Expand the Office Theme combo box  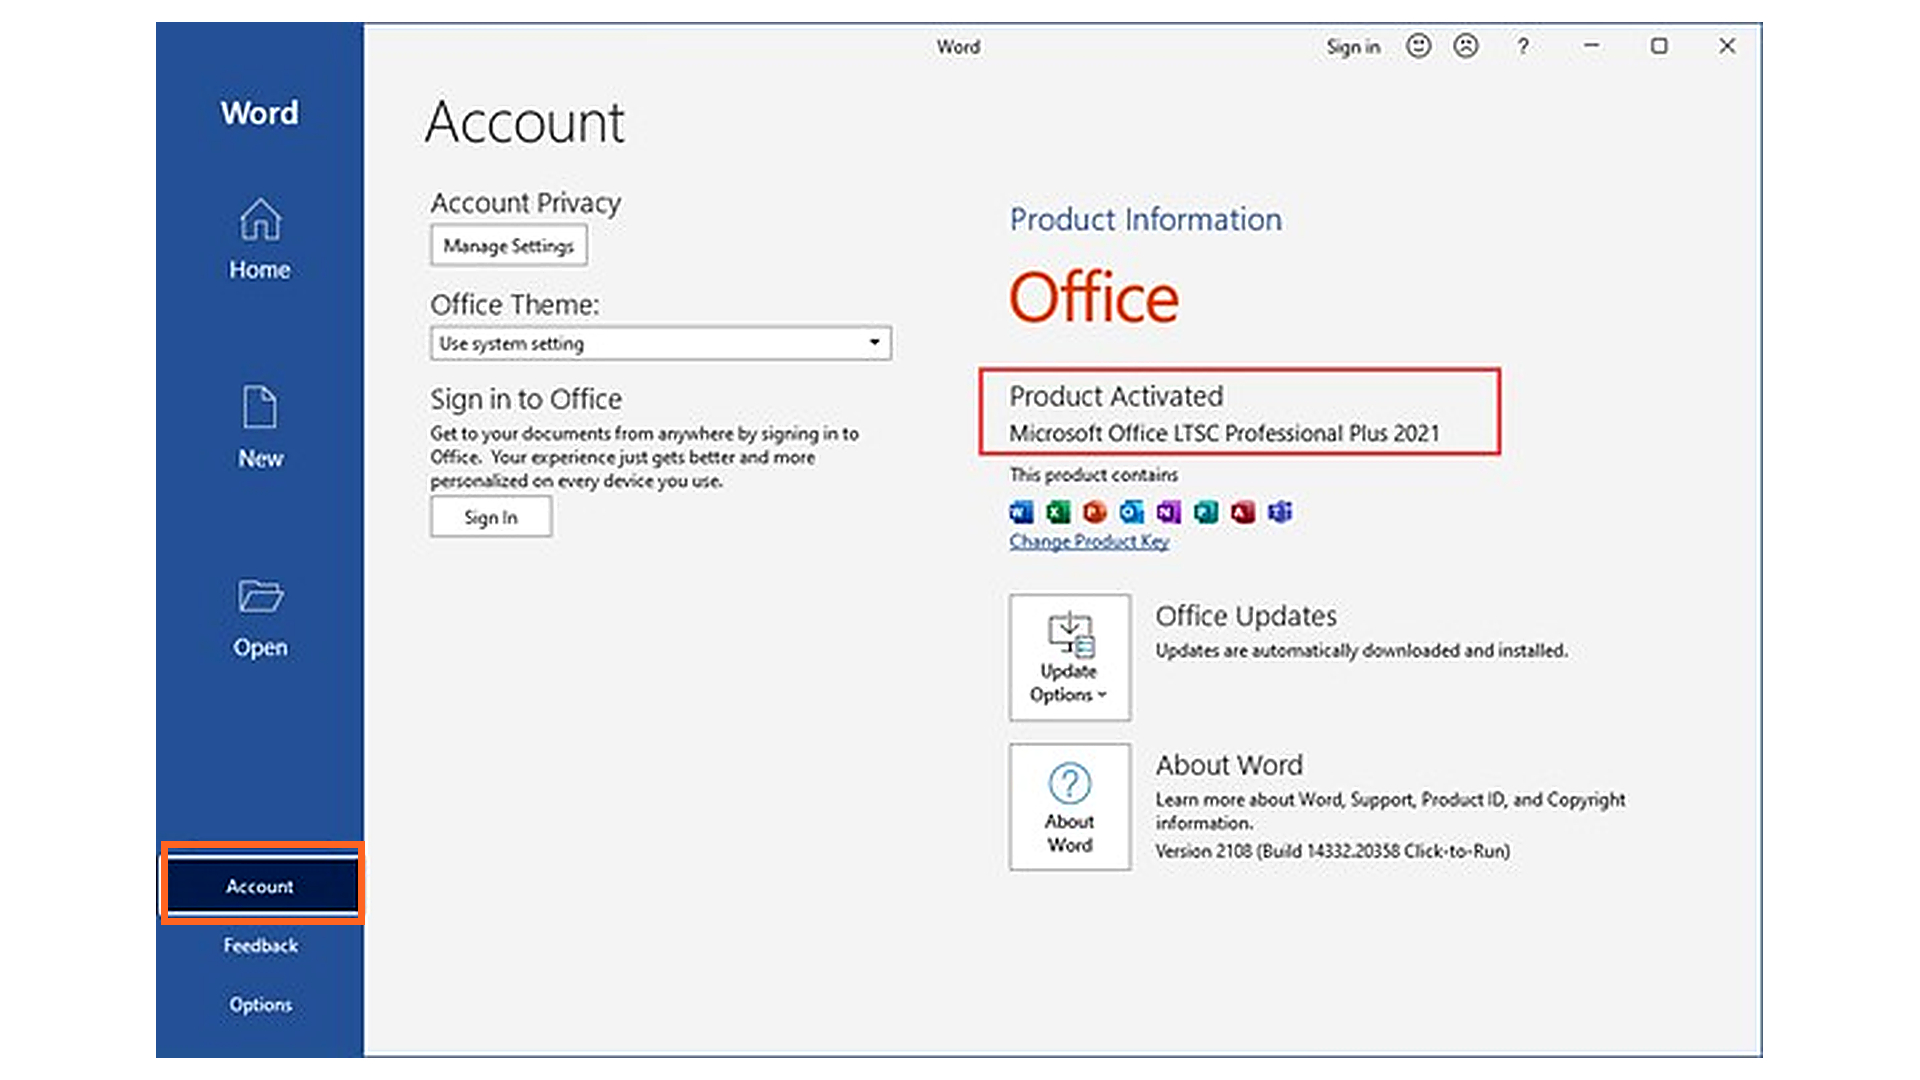pyautogui.click(x=661, y=343)
